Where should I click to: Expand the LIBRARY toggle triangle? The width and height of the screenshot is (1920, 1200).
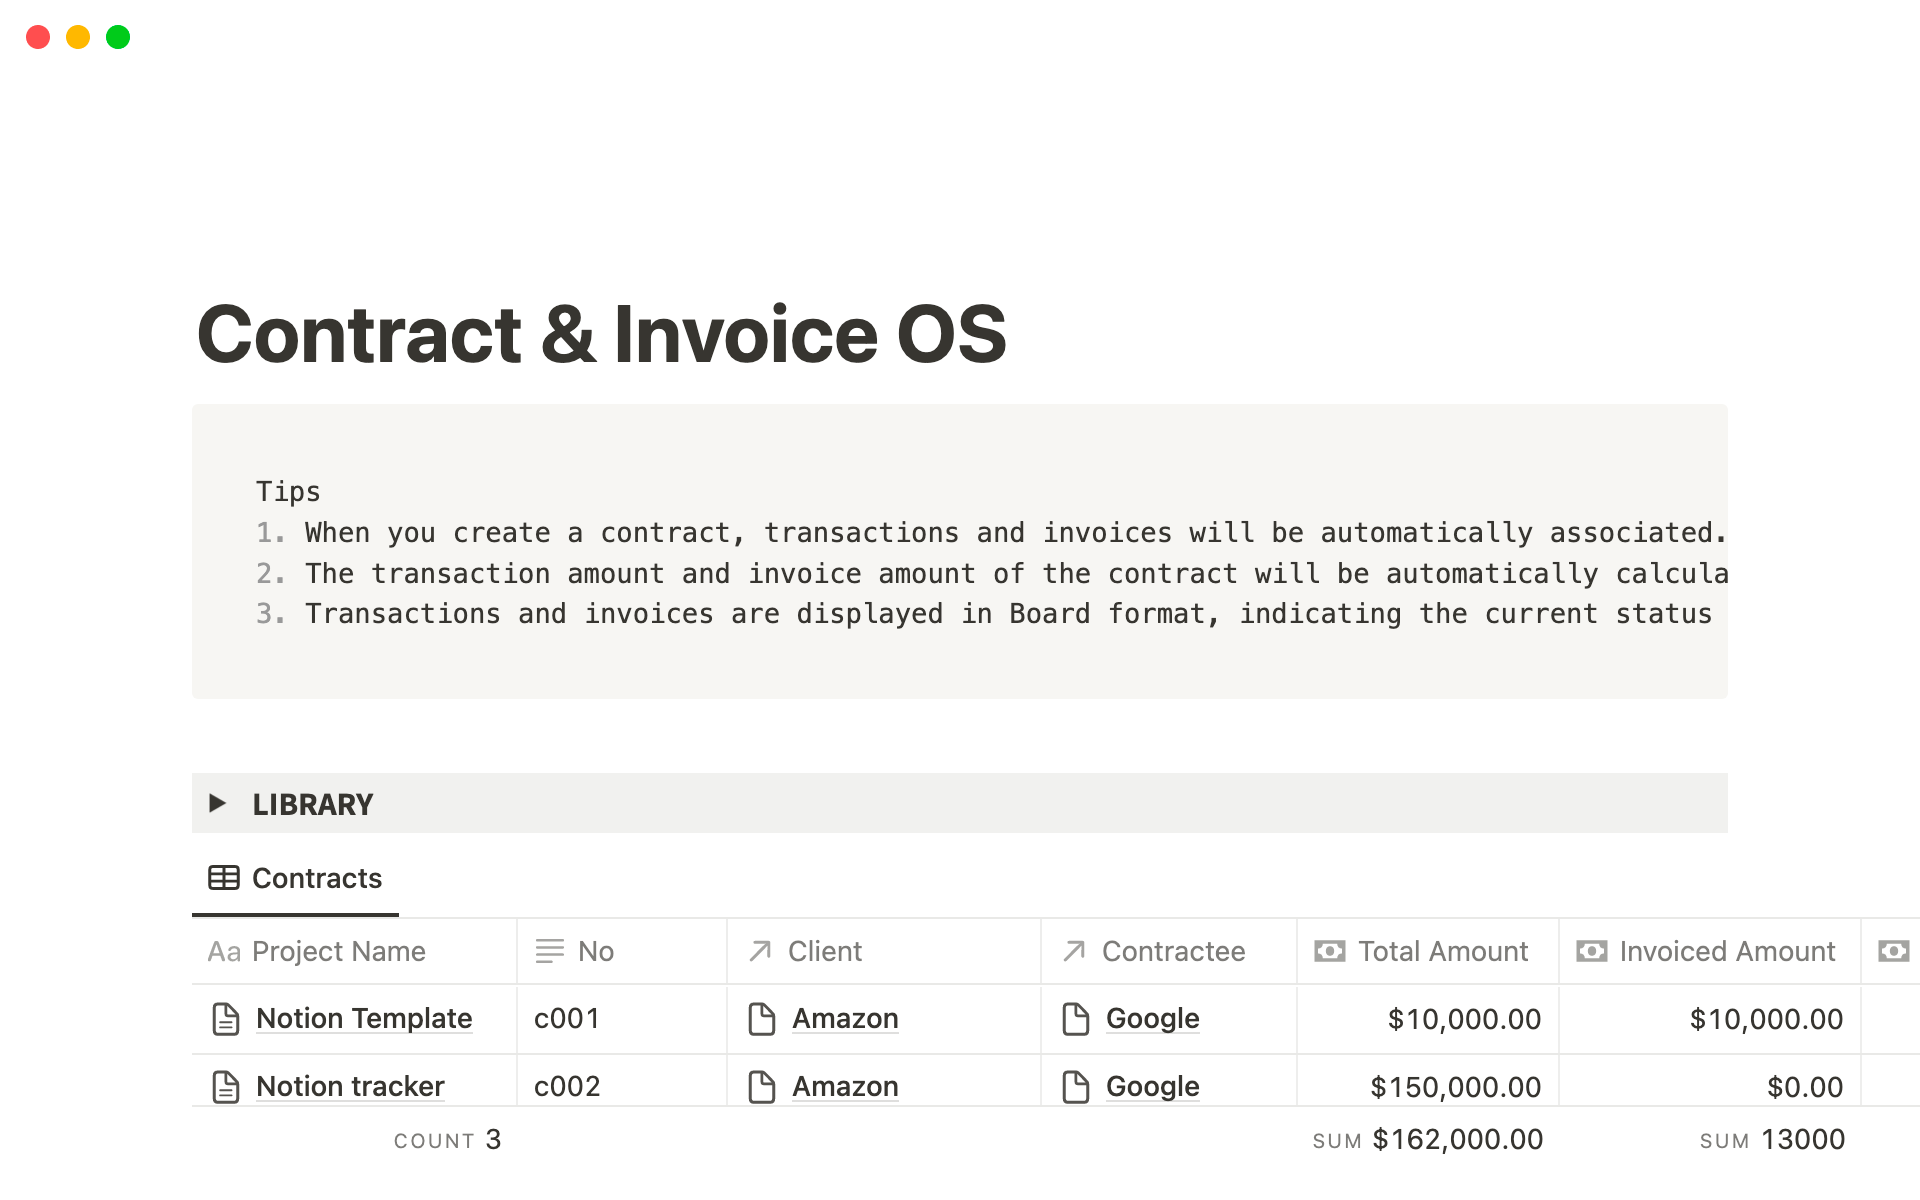[217, 803]
